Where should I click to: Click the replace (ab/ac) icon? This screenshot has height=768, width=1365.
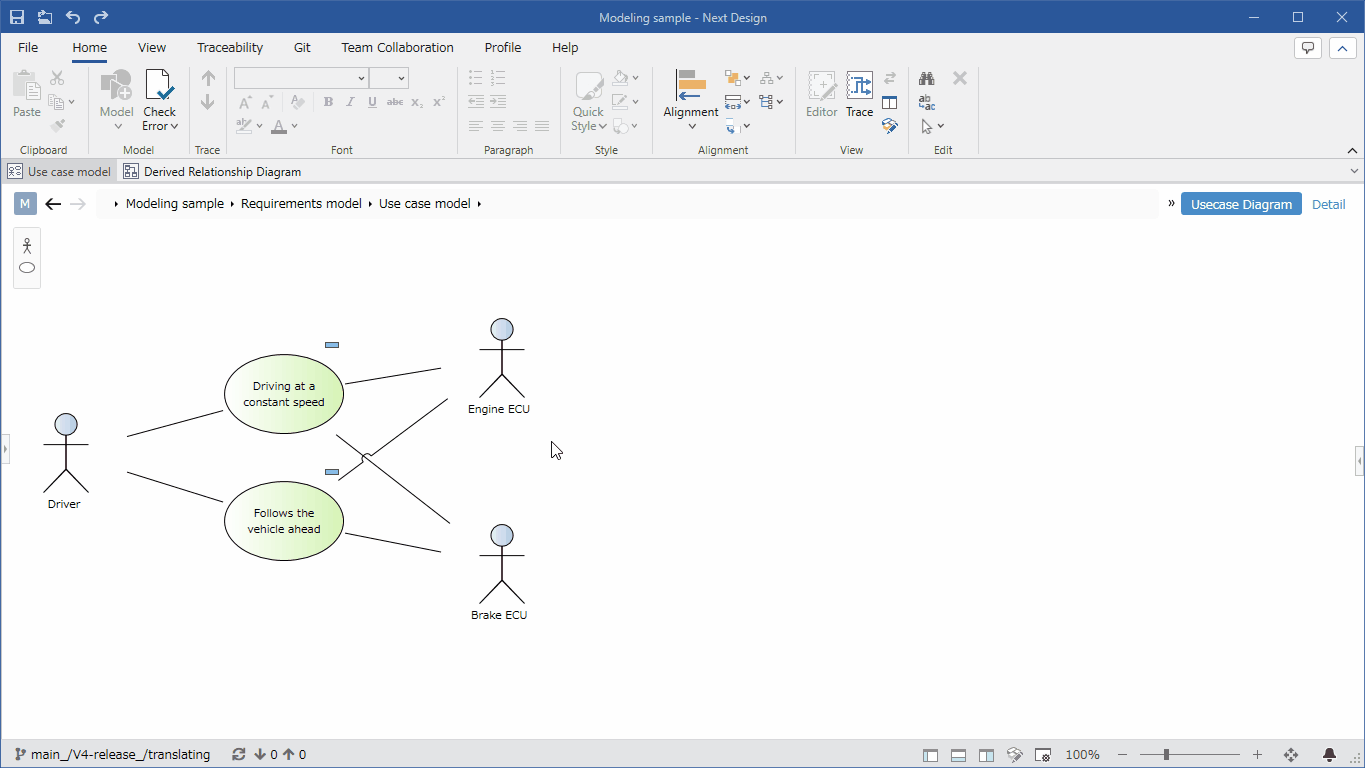(x=927, y=102)
